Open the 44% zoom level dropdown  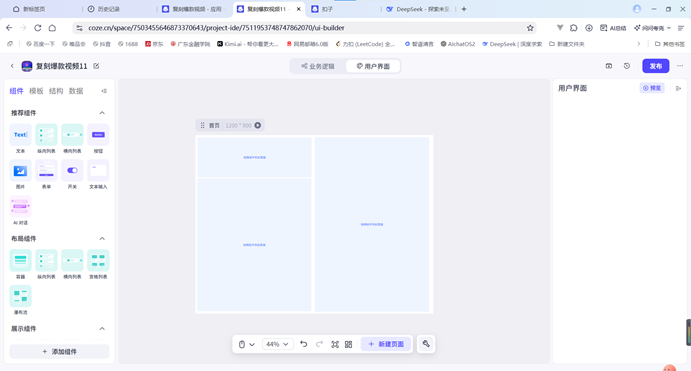(x=277, y=344)
